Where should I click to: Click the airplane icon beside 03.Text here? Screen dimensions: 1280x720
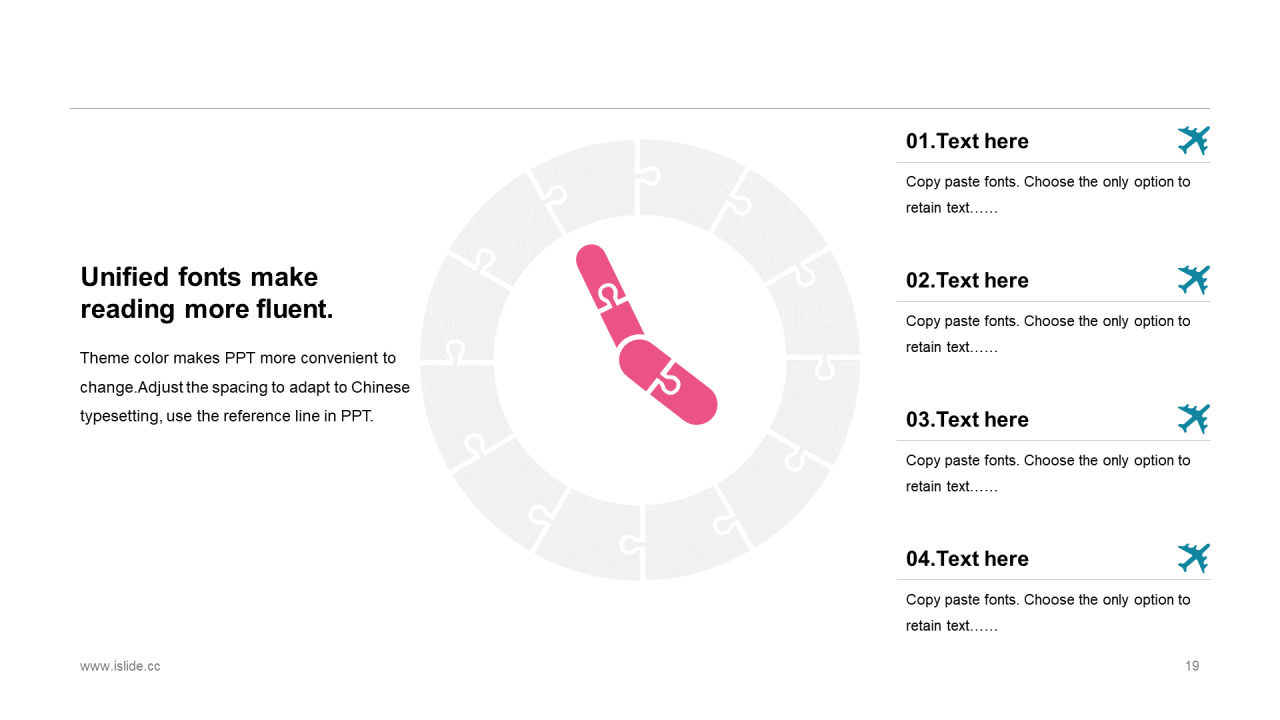[x=1193, y=419]
